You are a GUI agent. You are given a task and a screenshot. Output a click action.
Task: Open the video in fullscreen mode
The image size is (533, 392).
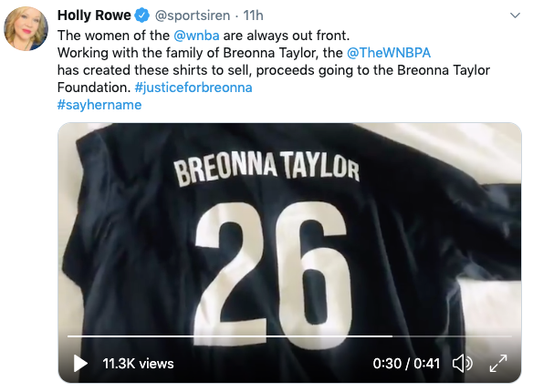coord(498,363)
